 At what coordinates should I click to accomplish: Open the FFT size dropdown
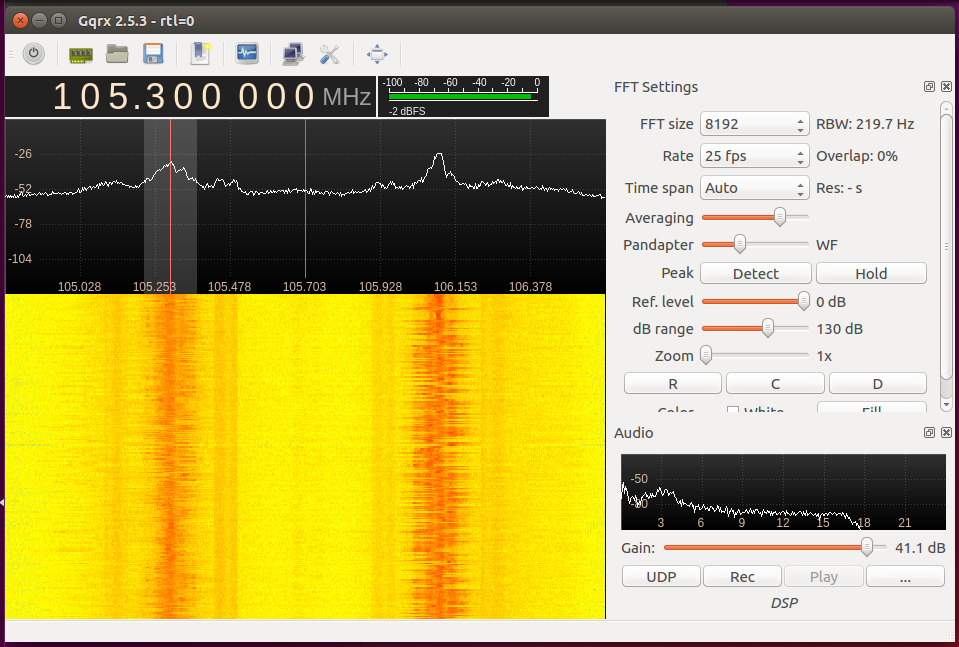click(x=754, y=124)
